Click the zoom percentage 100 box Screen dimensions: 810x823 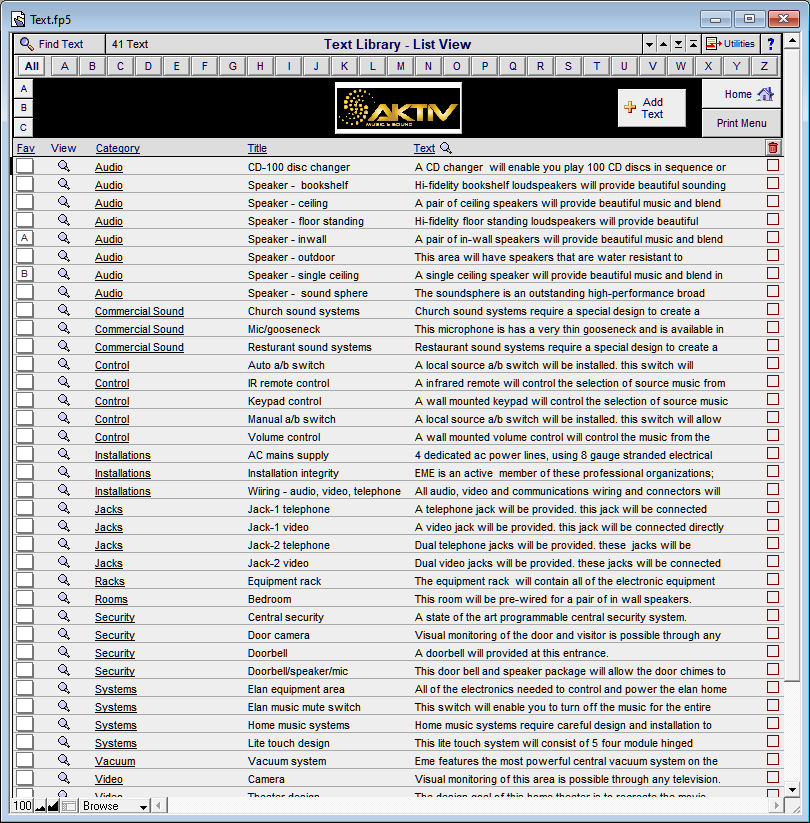22,806
